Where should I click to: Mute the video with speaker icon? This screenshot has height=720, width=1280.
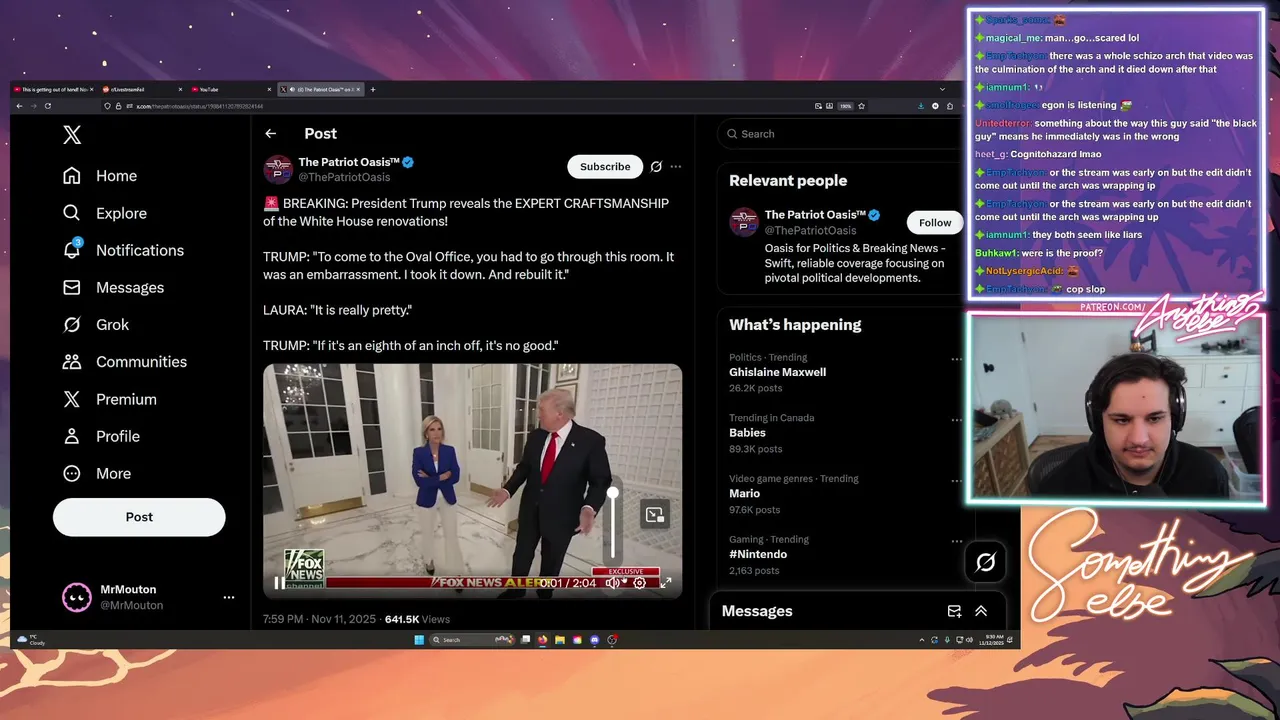(x=613, y=583)
